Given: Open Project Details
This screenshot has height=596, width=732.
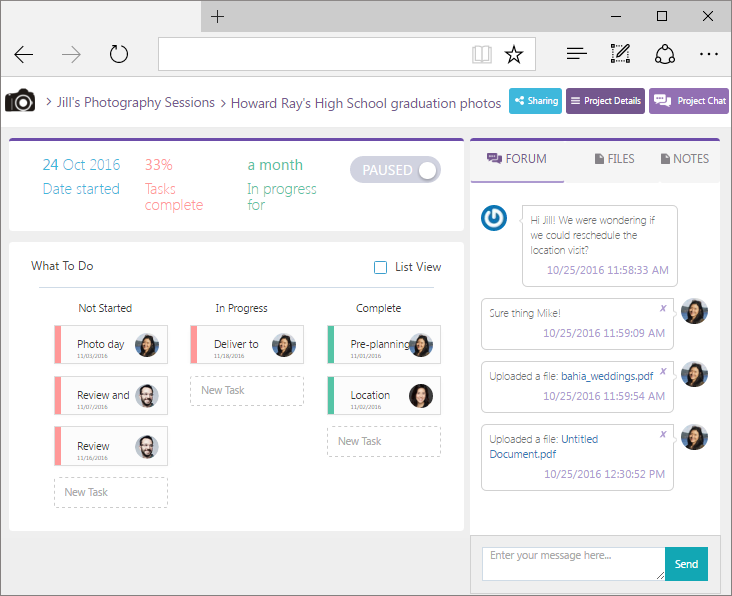Looking at the screenshot, I should pos(605,101).
